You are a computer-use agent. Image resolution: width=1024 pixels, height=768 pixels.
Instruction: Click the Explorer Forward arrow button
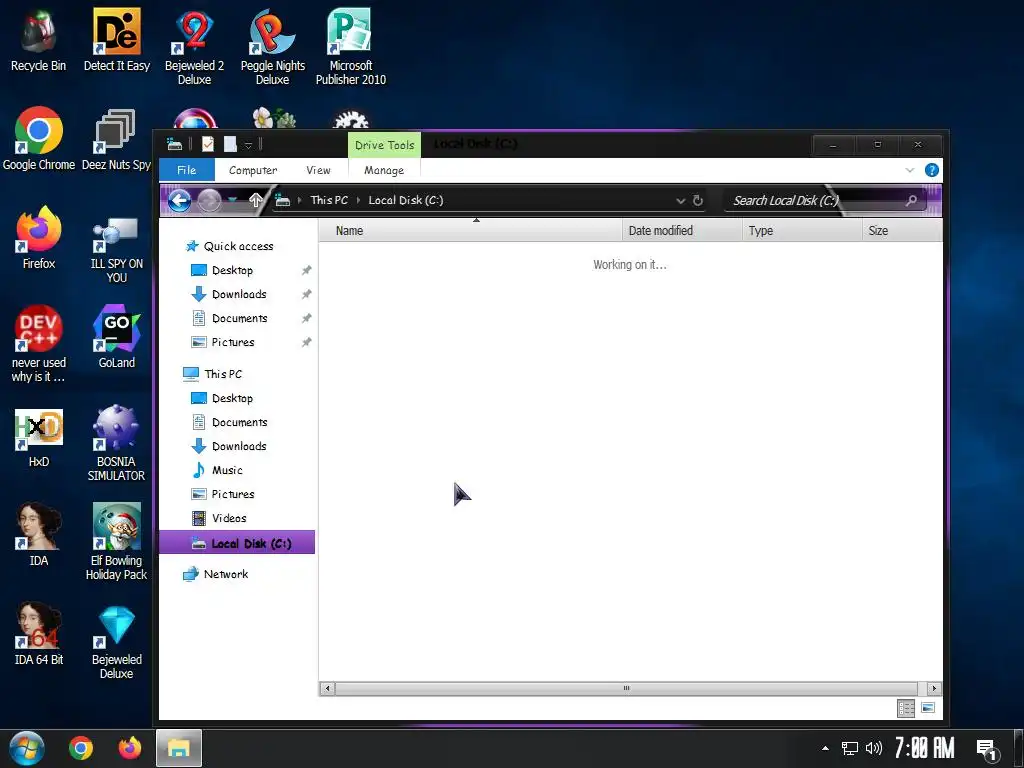point(209,200)
